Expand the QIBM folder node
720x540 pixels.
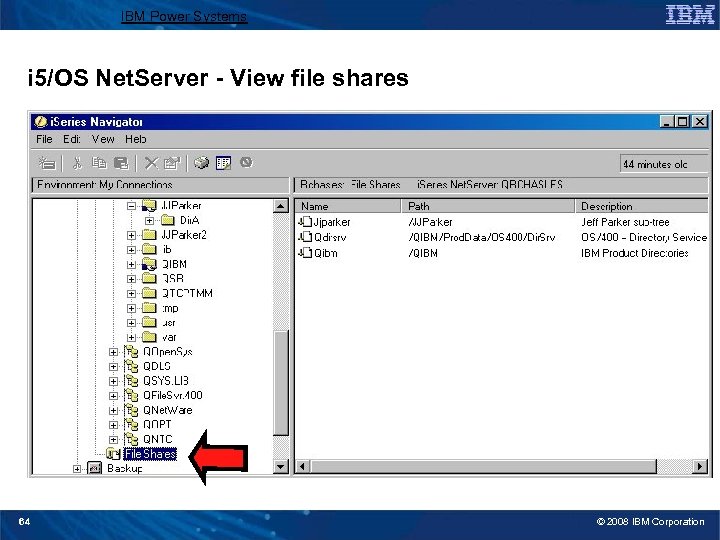131,264
